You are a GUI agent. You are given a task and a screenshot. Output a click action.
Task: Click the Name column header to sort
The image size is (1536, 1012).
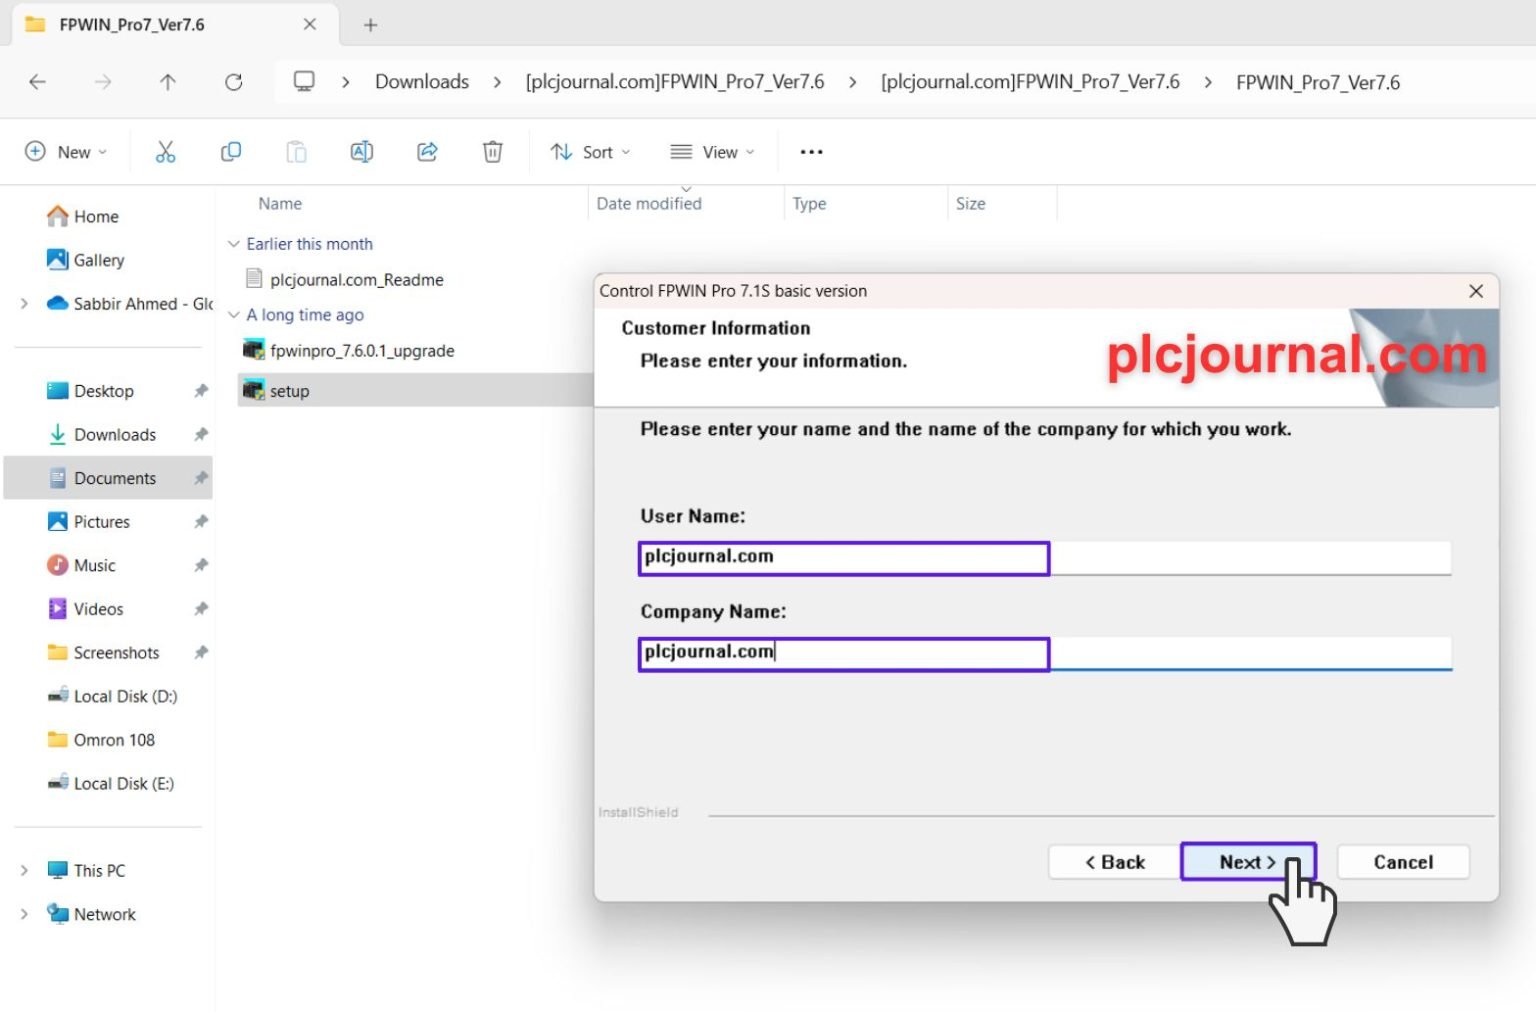click(279, 203)
